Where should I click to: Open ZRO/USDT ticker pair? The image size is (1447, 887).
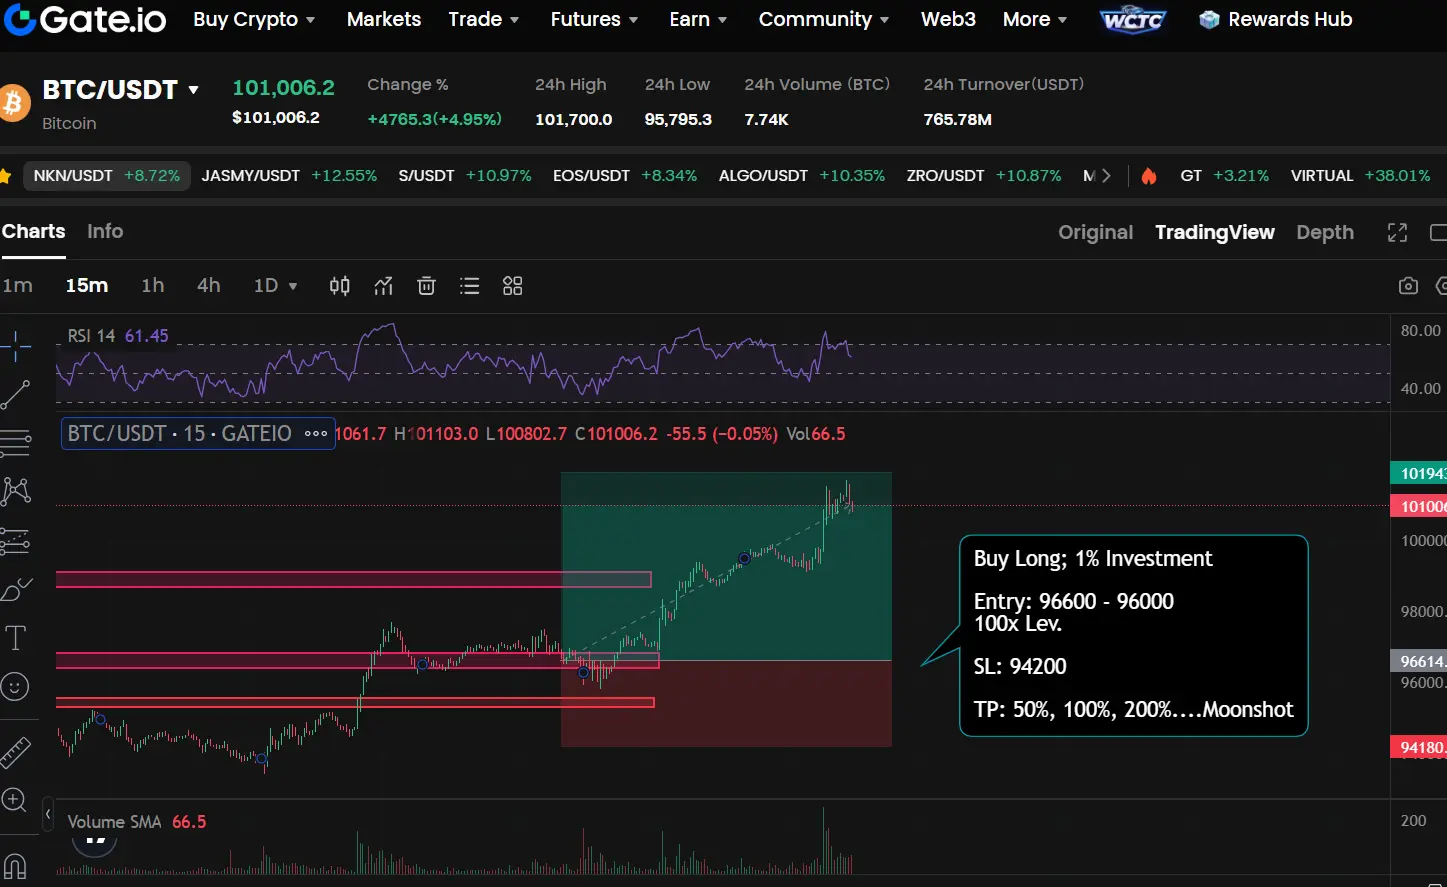[984, 176]
